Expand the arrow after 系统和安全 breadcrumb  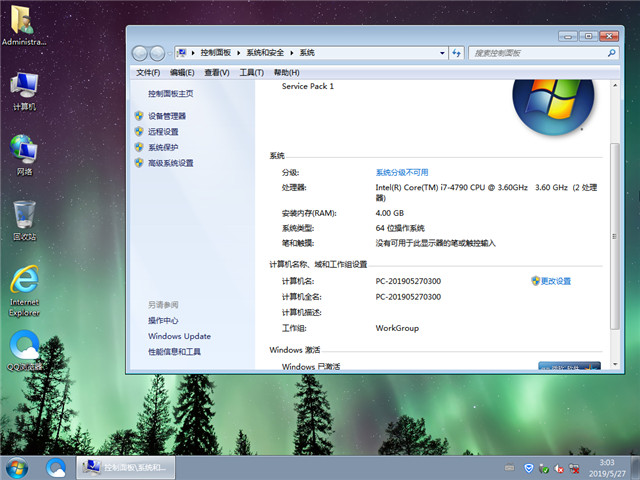pos(292,53)
